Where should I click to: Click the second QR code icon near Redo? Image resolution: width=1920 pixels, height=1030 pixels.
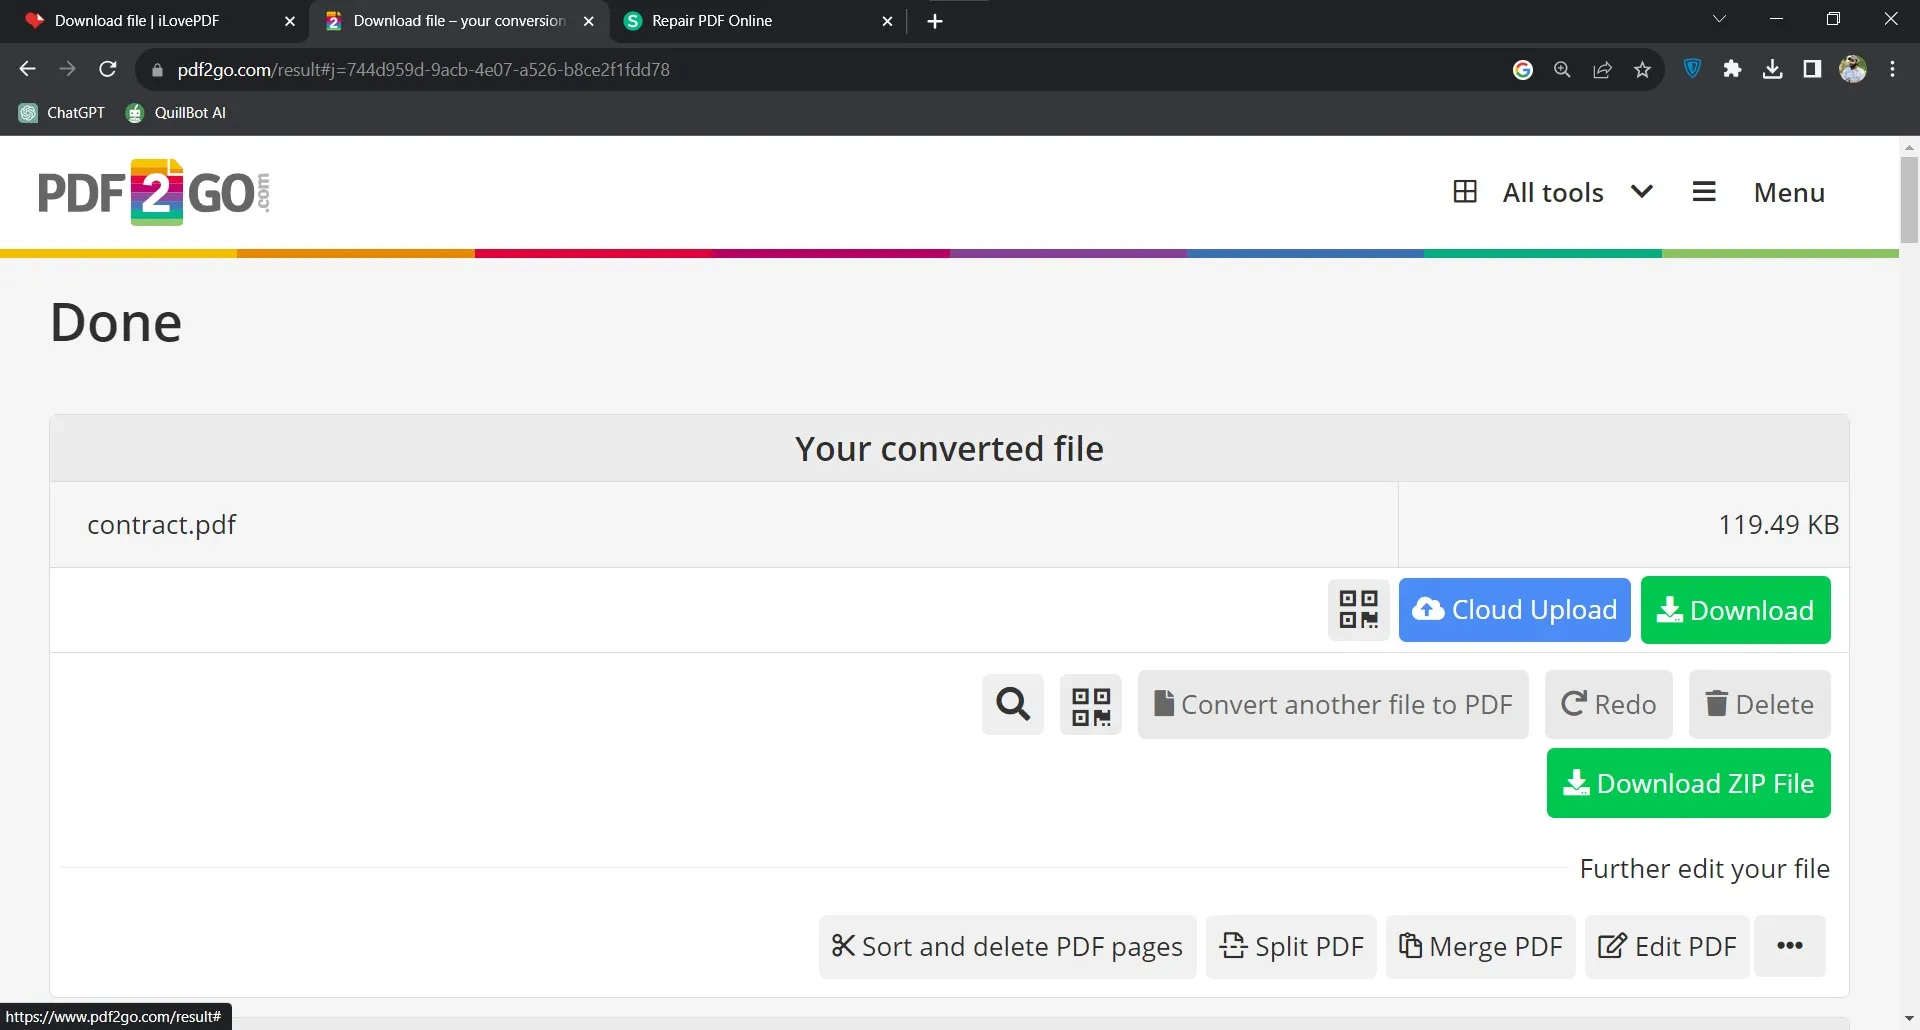coord(1090,704)
